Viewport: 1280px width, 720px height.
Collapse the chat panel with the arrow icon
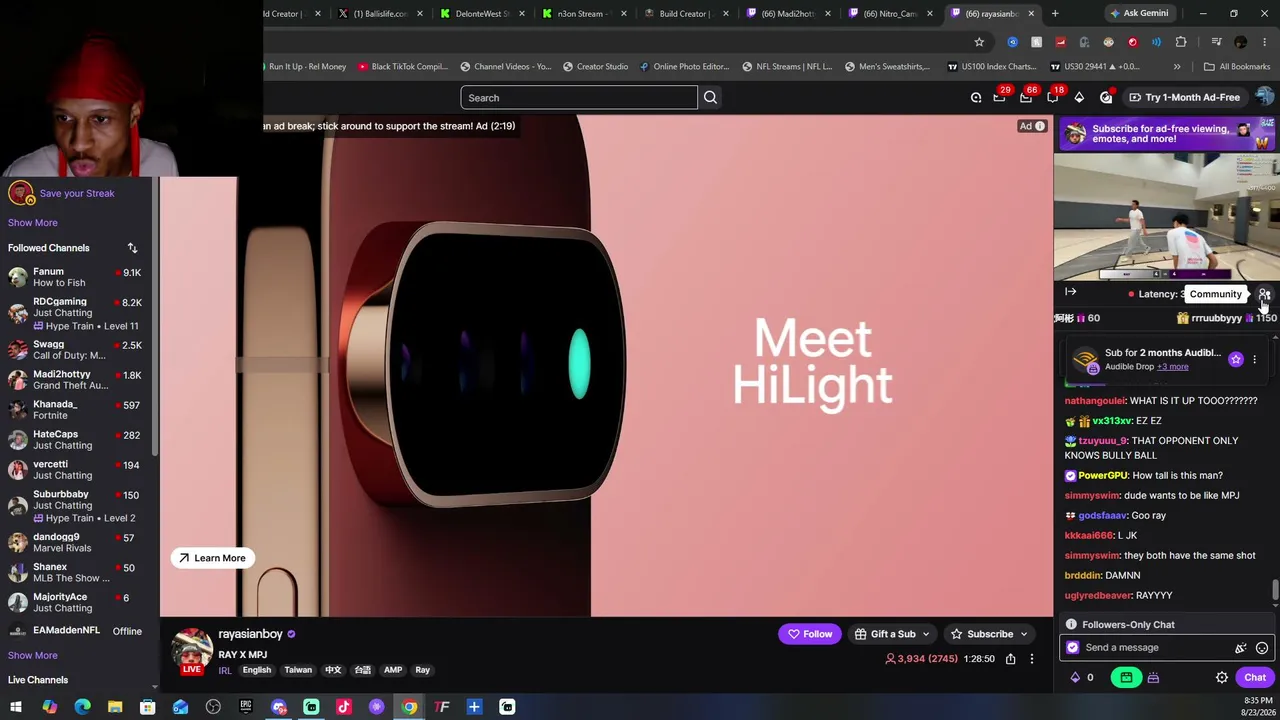coord(1070,292)
